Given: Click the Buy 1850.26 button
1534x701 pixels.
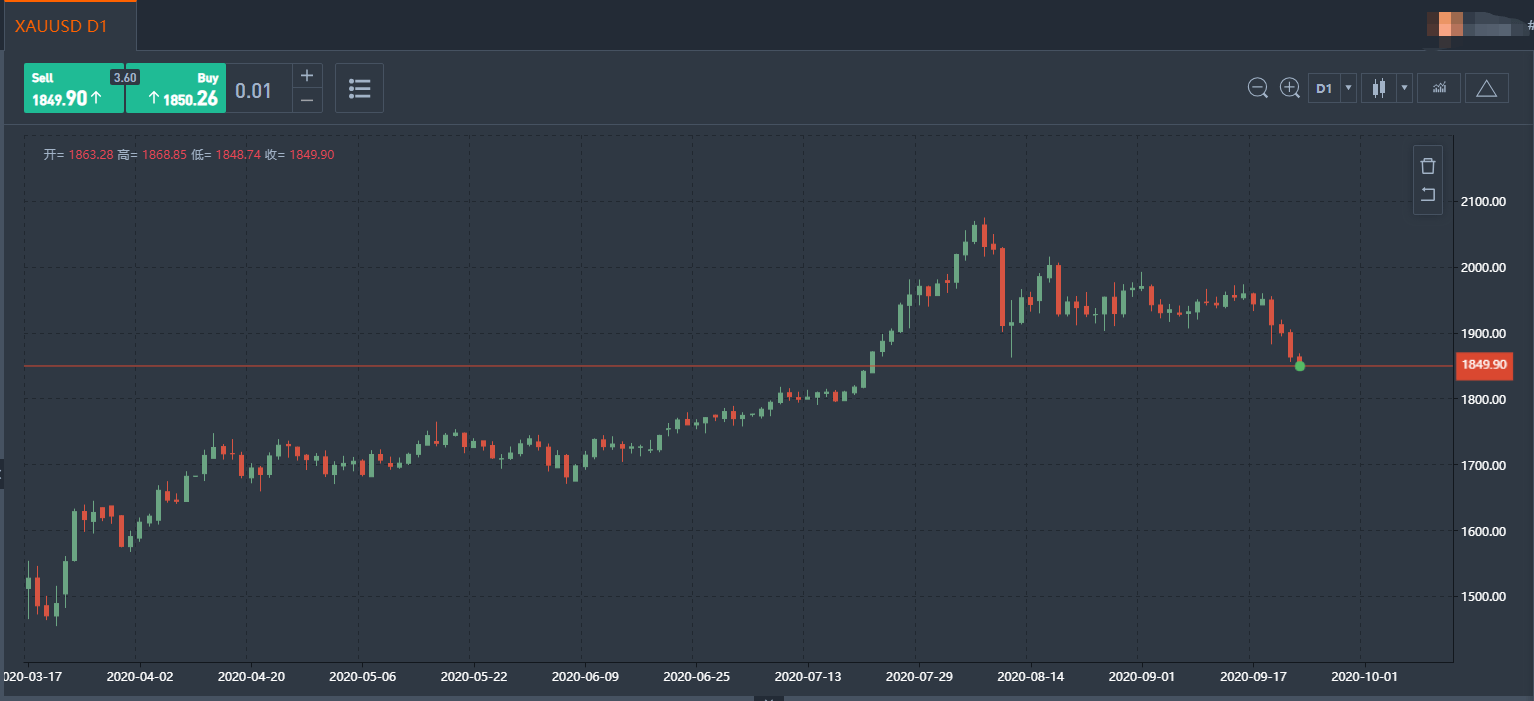Looking at the screenshot, I should click(176, 88).
